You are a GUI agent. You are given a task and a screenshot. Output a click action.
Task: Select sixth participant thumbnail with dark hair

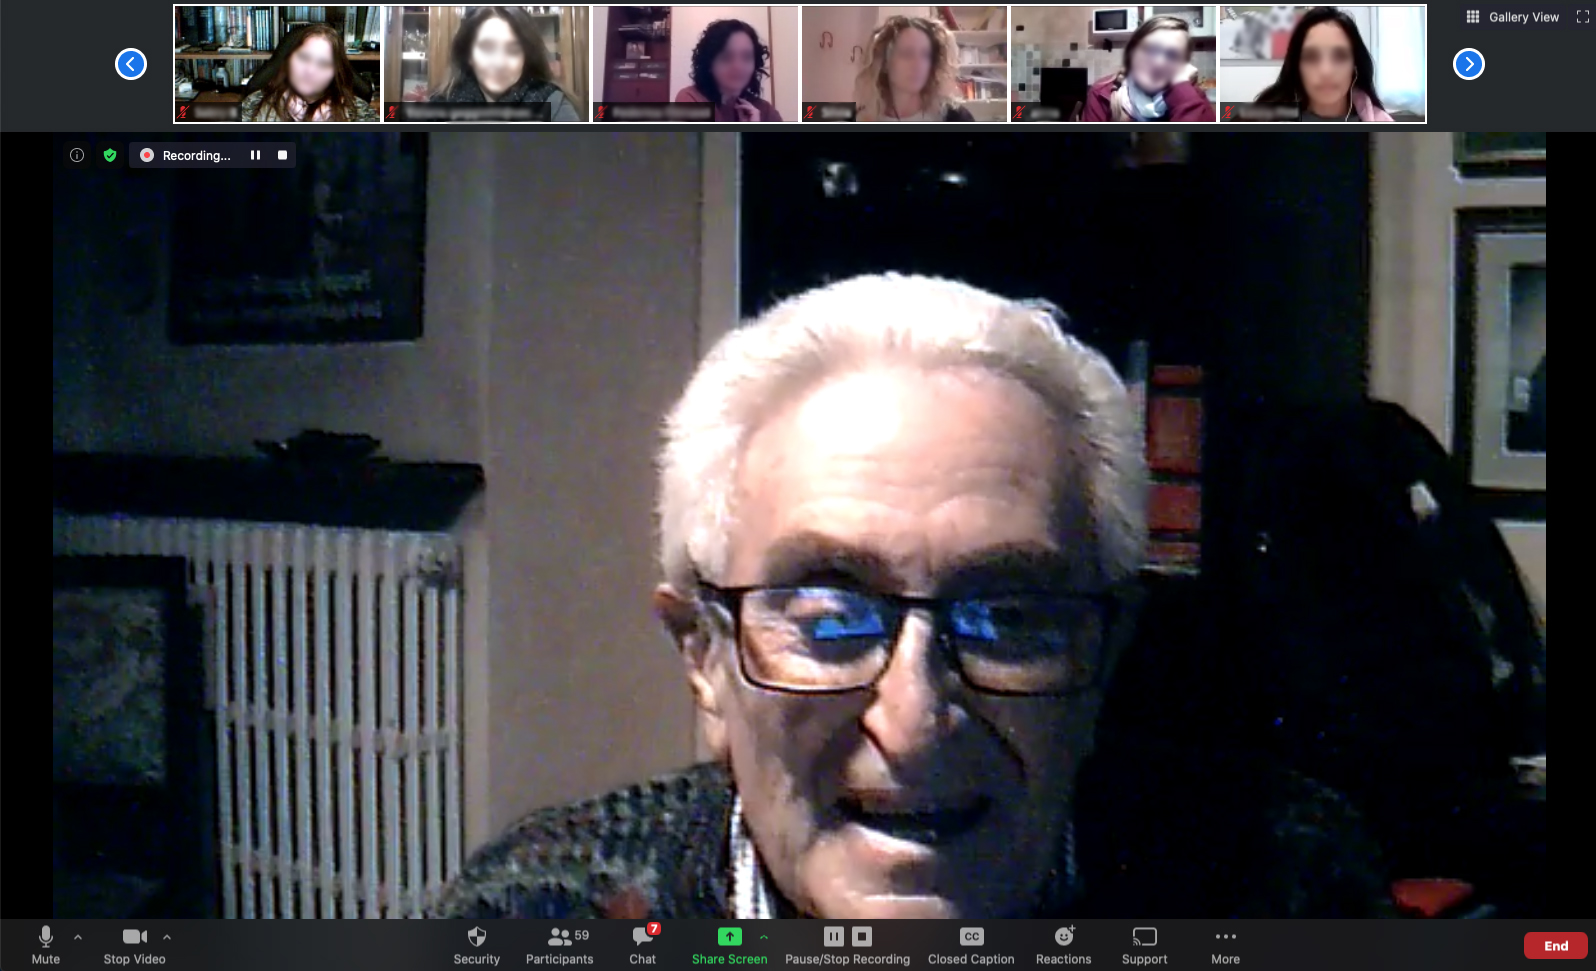coord(1323,64)
